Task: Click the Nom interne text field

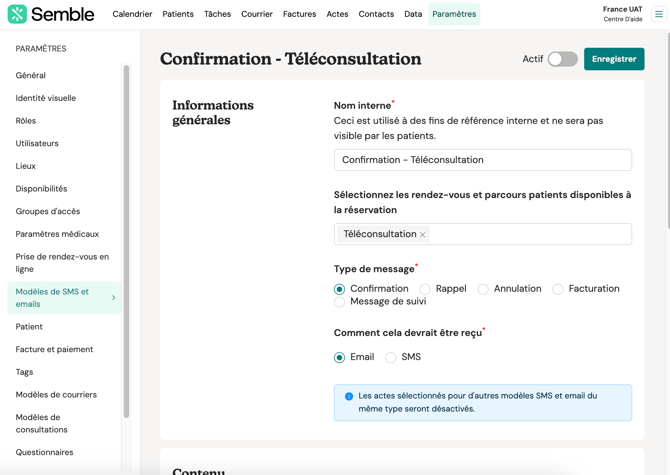Action: [482, 160]
